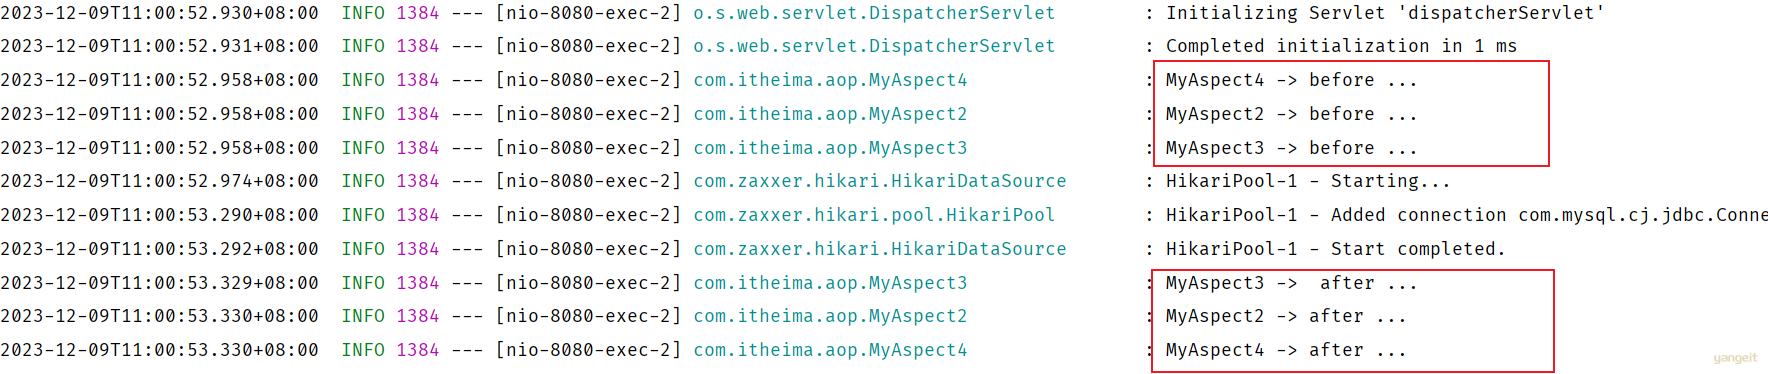Image resolution: width=1768 pixels, height=374 pixels.
Task: Click 'HikariPool-1 - Starting...' message
Action: pyautogui.click(x=1307, y=181)
